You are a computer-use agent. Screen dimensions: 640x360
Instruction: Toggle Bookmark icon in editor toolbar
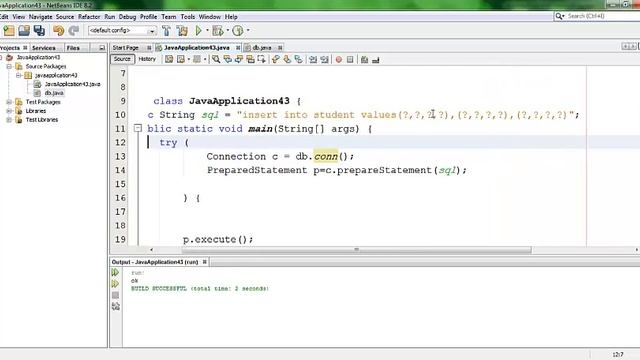point(299,60)
